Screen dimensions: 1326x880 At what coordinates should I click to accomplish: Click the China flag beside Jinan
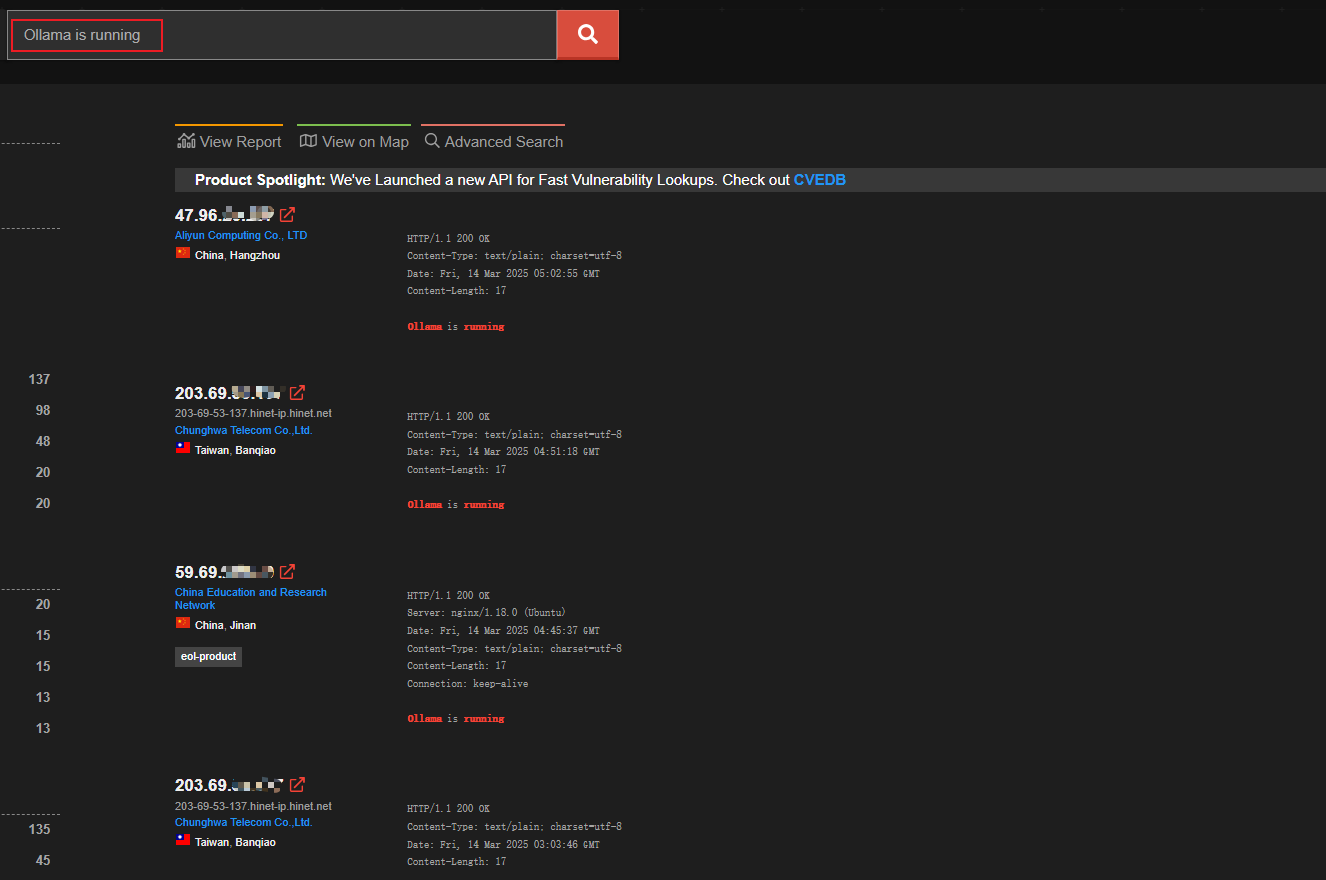click(183, 624)
